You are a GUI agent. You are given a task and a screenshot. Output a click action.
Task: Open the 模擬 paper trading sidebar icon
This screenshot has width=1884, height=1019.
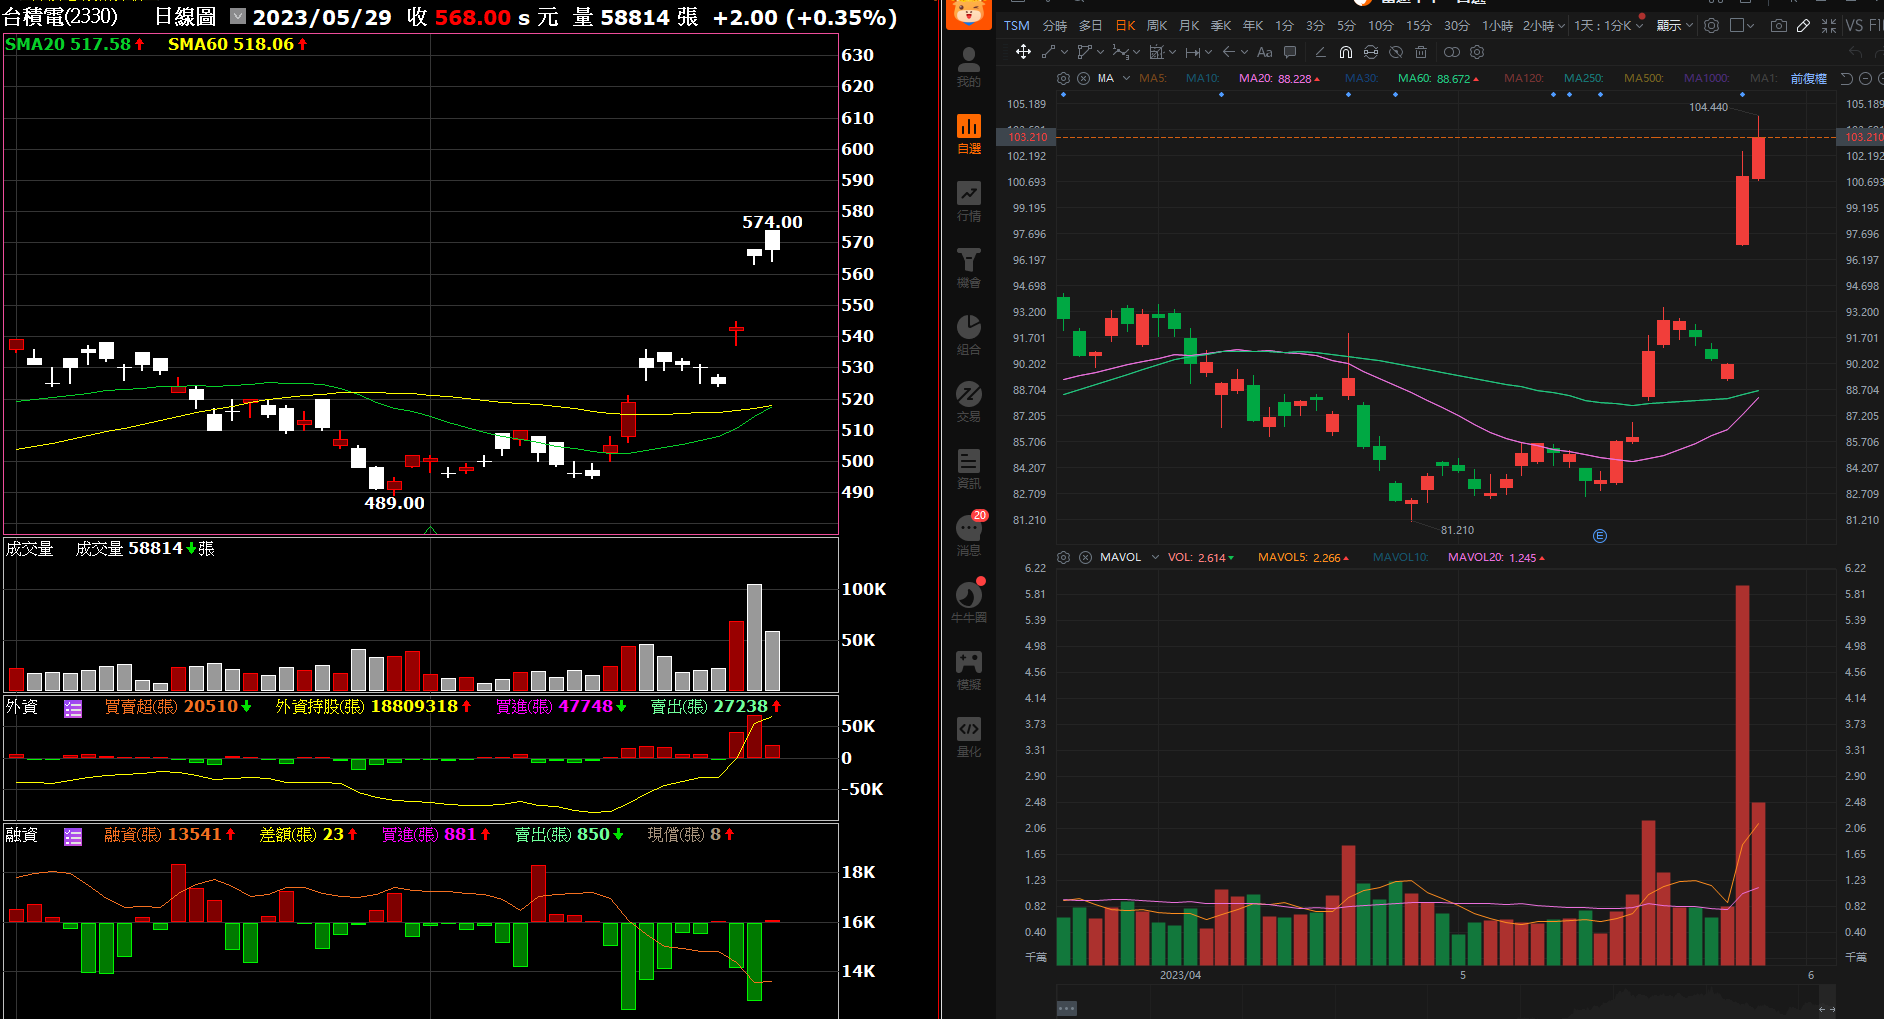coord(968,669)
